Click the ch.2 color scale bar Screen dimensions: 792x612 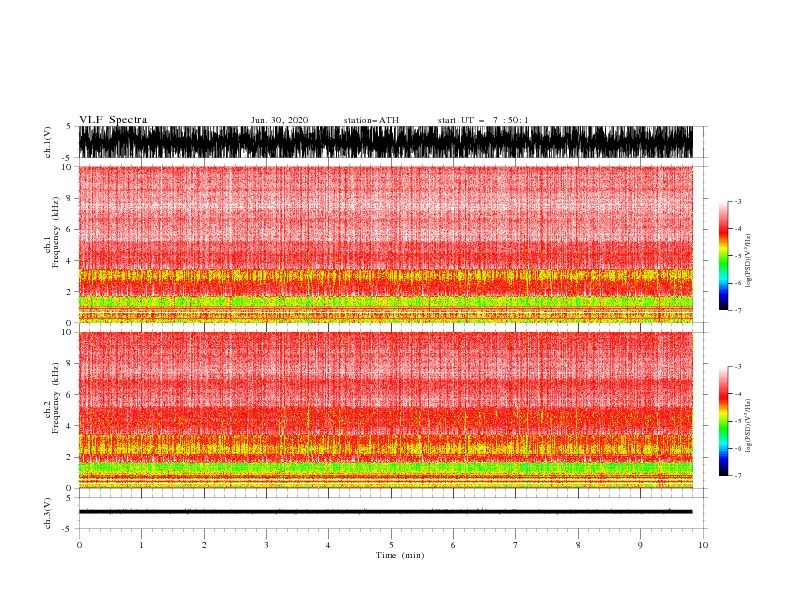tap(723, 421)
